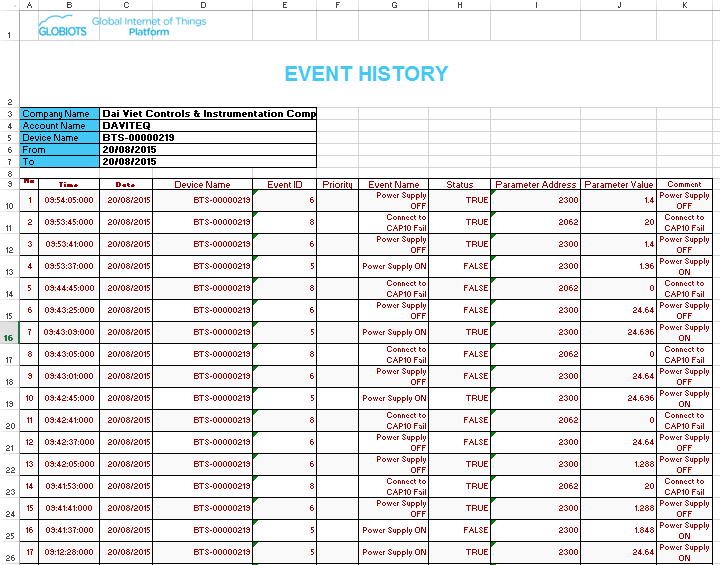This screenshot has height=565, width=720.
Task: Select parameter value 24.696 in row 16
Action: tap(619, 333)
